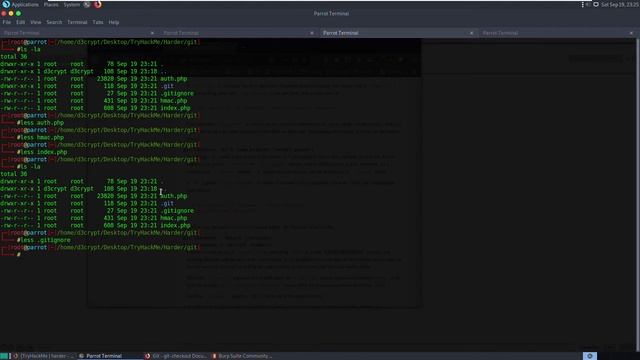Image resolution: width=640 pixels, height=360 pixels.
Task: Open the notification icon beside clock
Action: (596, 4)
